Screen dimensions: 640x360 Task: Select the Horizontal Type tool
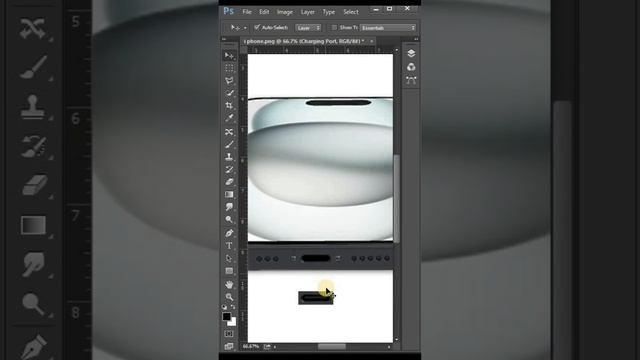pyautogui.click(x=229, y=246)
